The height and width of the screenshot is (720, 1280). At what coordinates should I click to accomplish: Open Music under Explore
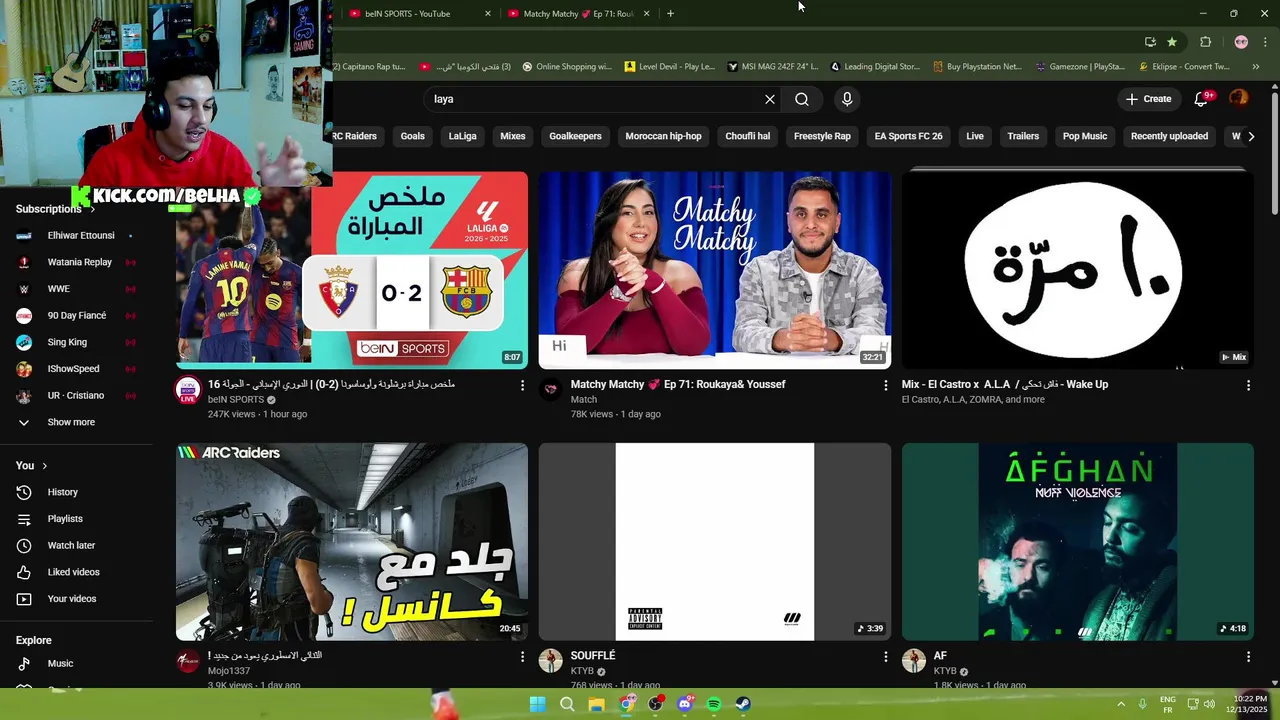tap(76, 664)
